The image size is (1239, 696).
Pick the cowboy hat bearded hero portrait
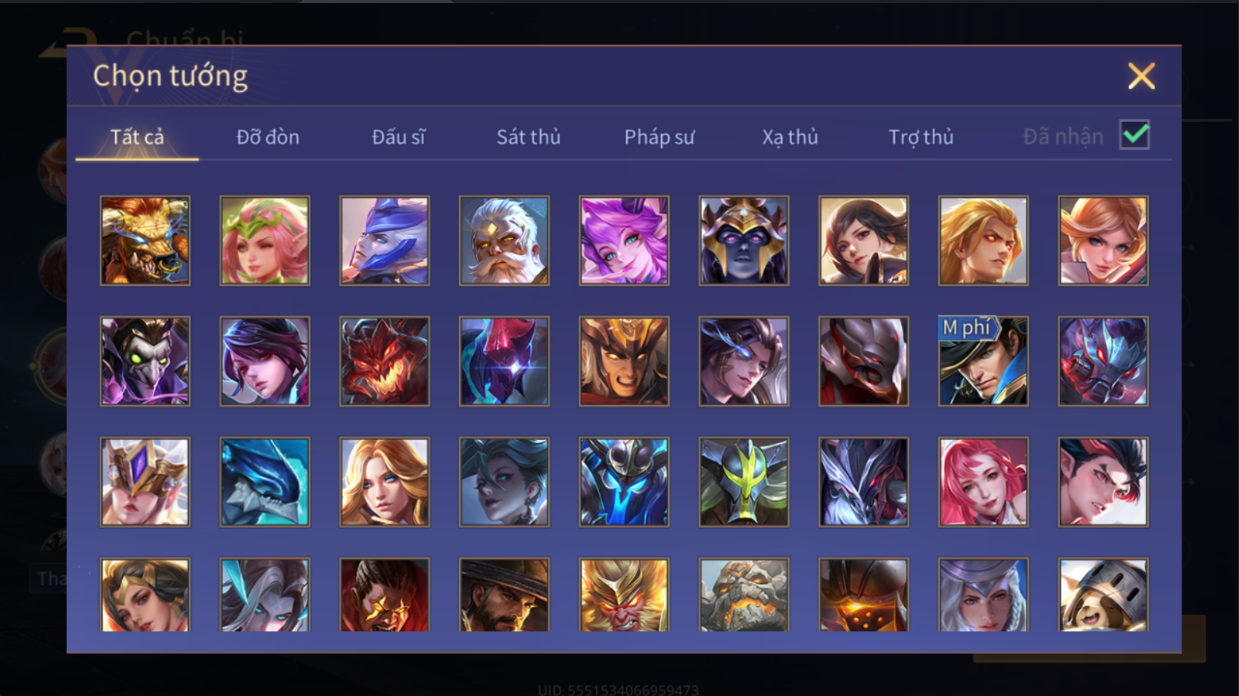click(x=504, y=595)
